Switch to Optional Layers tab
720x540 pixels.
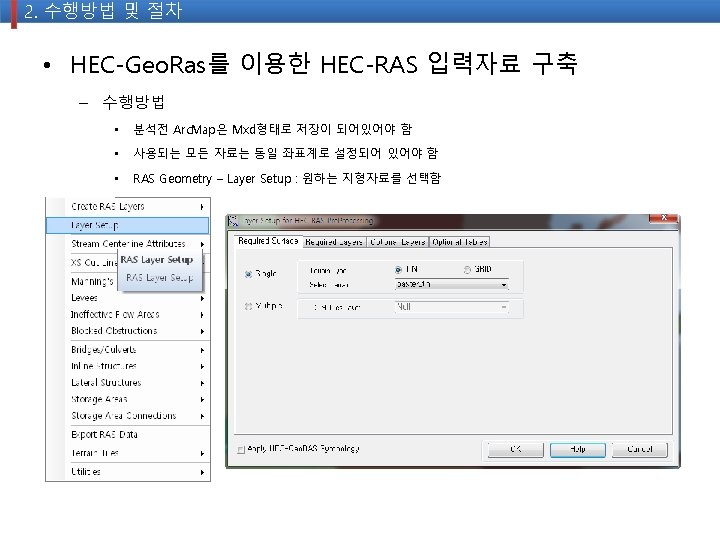398,242
